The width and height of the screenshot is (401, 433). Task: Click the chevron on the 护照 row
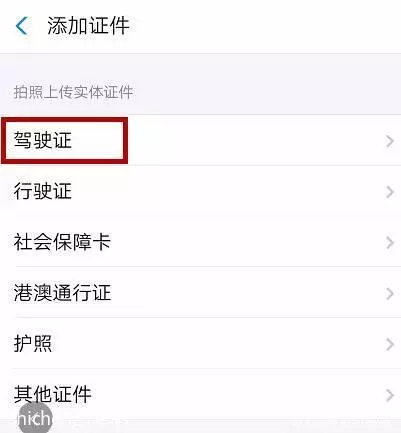(390, 344)
